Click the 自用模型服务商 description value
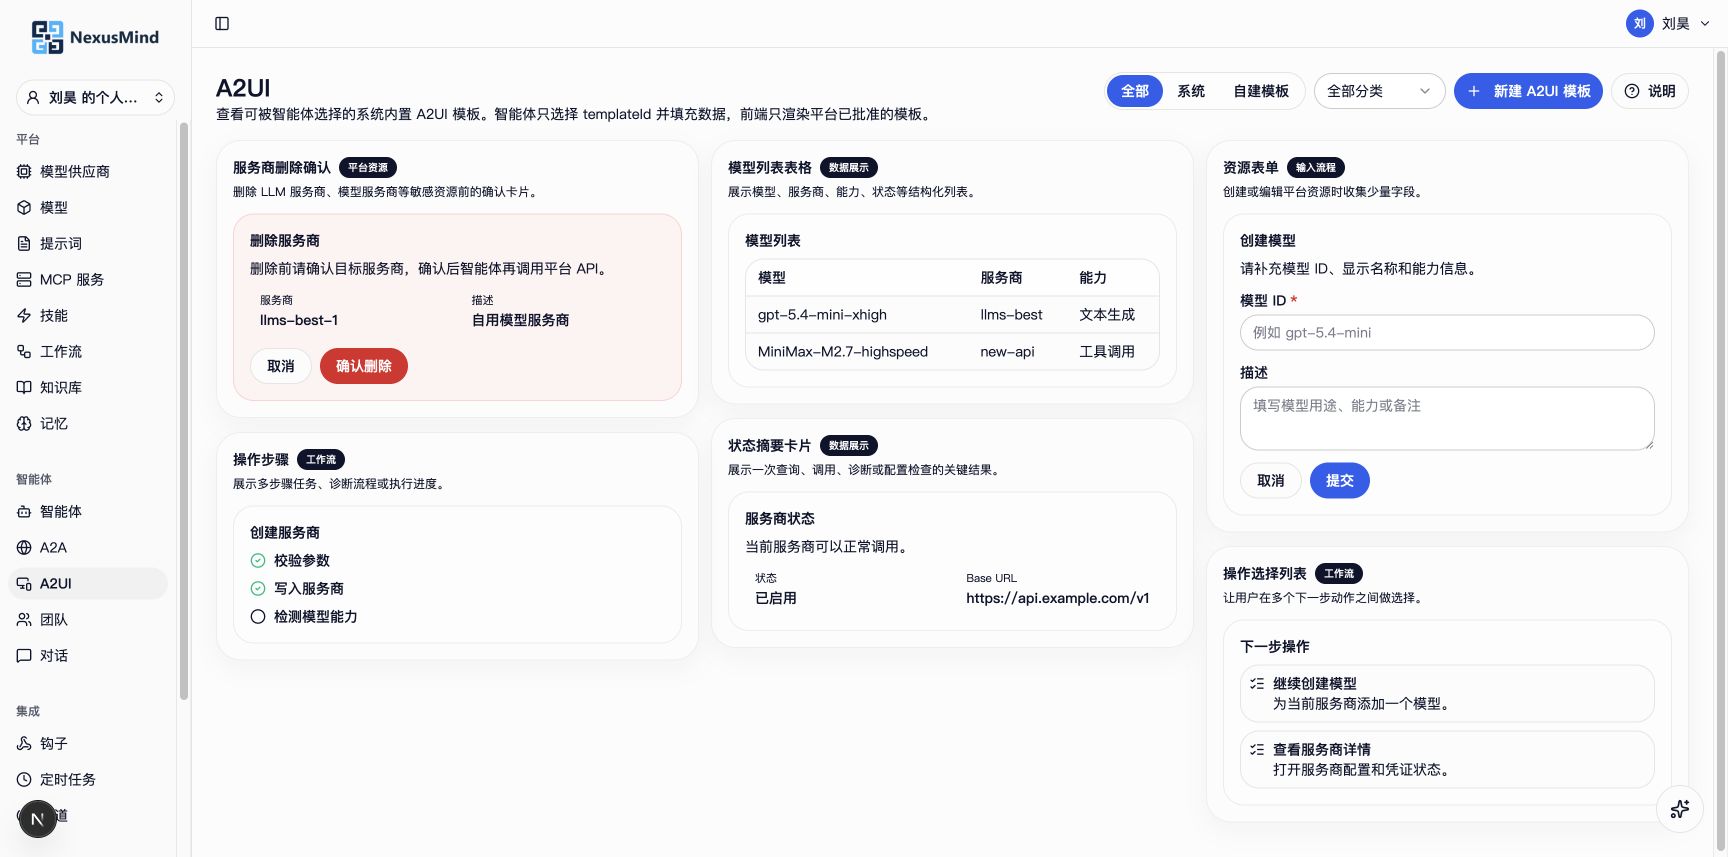The width and height of the screenshot is (1728, 857). 521,320
